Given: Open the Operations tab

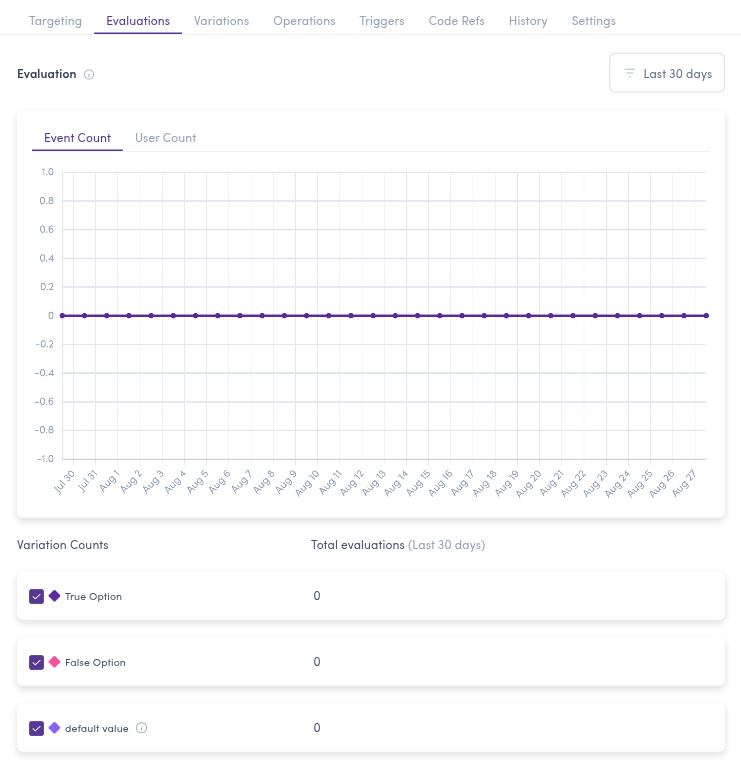Looking at the screenshot, I should 304,21.
